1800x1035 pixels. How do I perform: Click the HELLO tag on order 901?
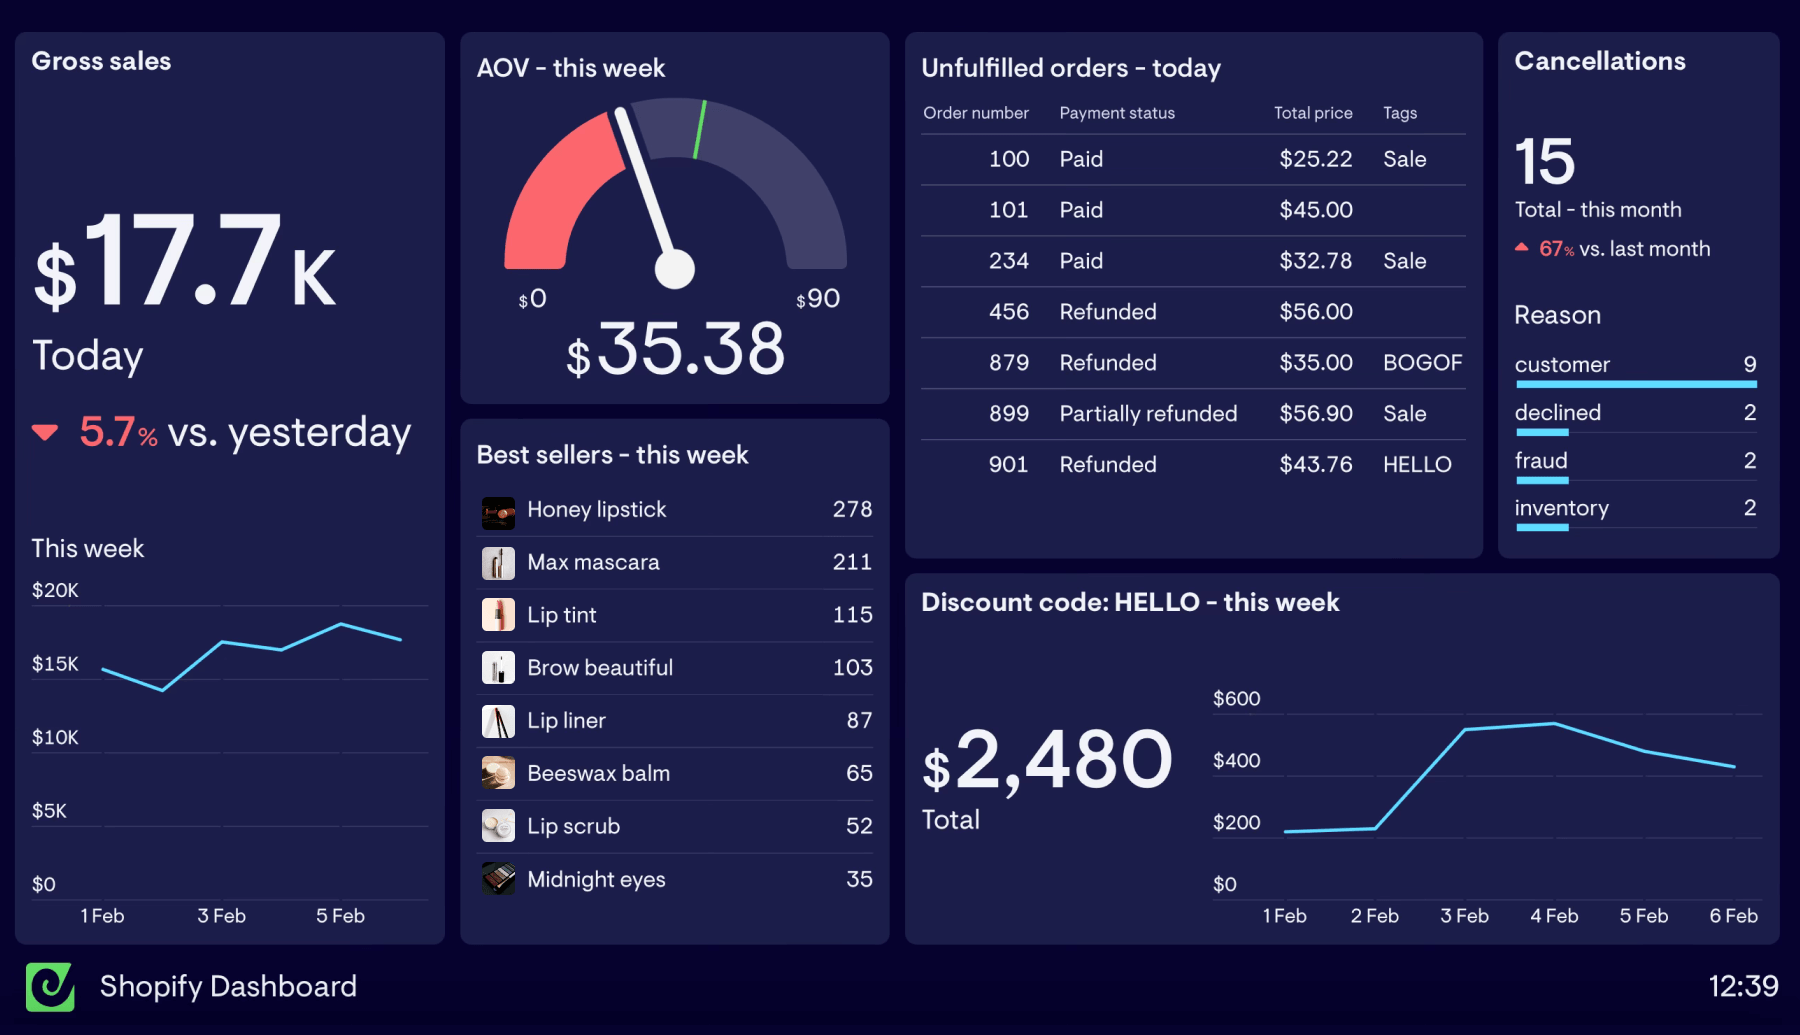(1416, 465)
